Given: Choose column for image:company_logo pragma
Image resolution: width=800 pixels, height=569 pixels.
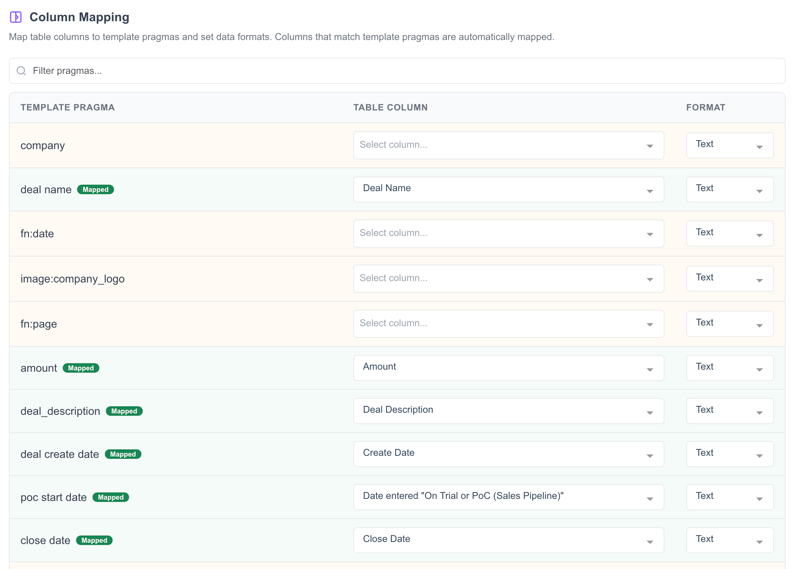Looking at the screenshot, I should point(508,278).
